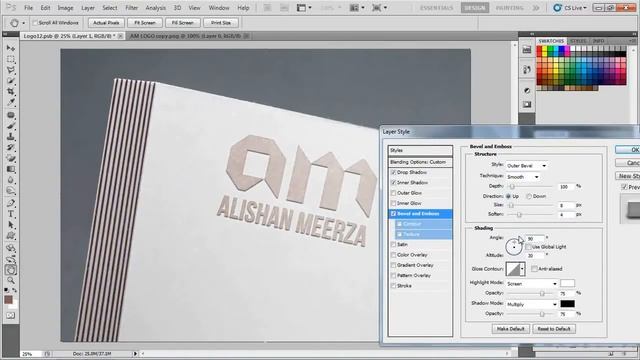Select the Eraser tool
The image size is (640, 360).
11,158
